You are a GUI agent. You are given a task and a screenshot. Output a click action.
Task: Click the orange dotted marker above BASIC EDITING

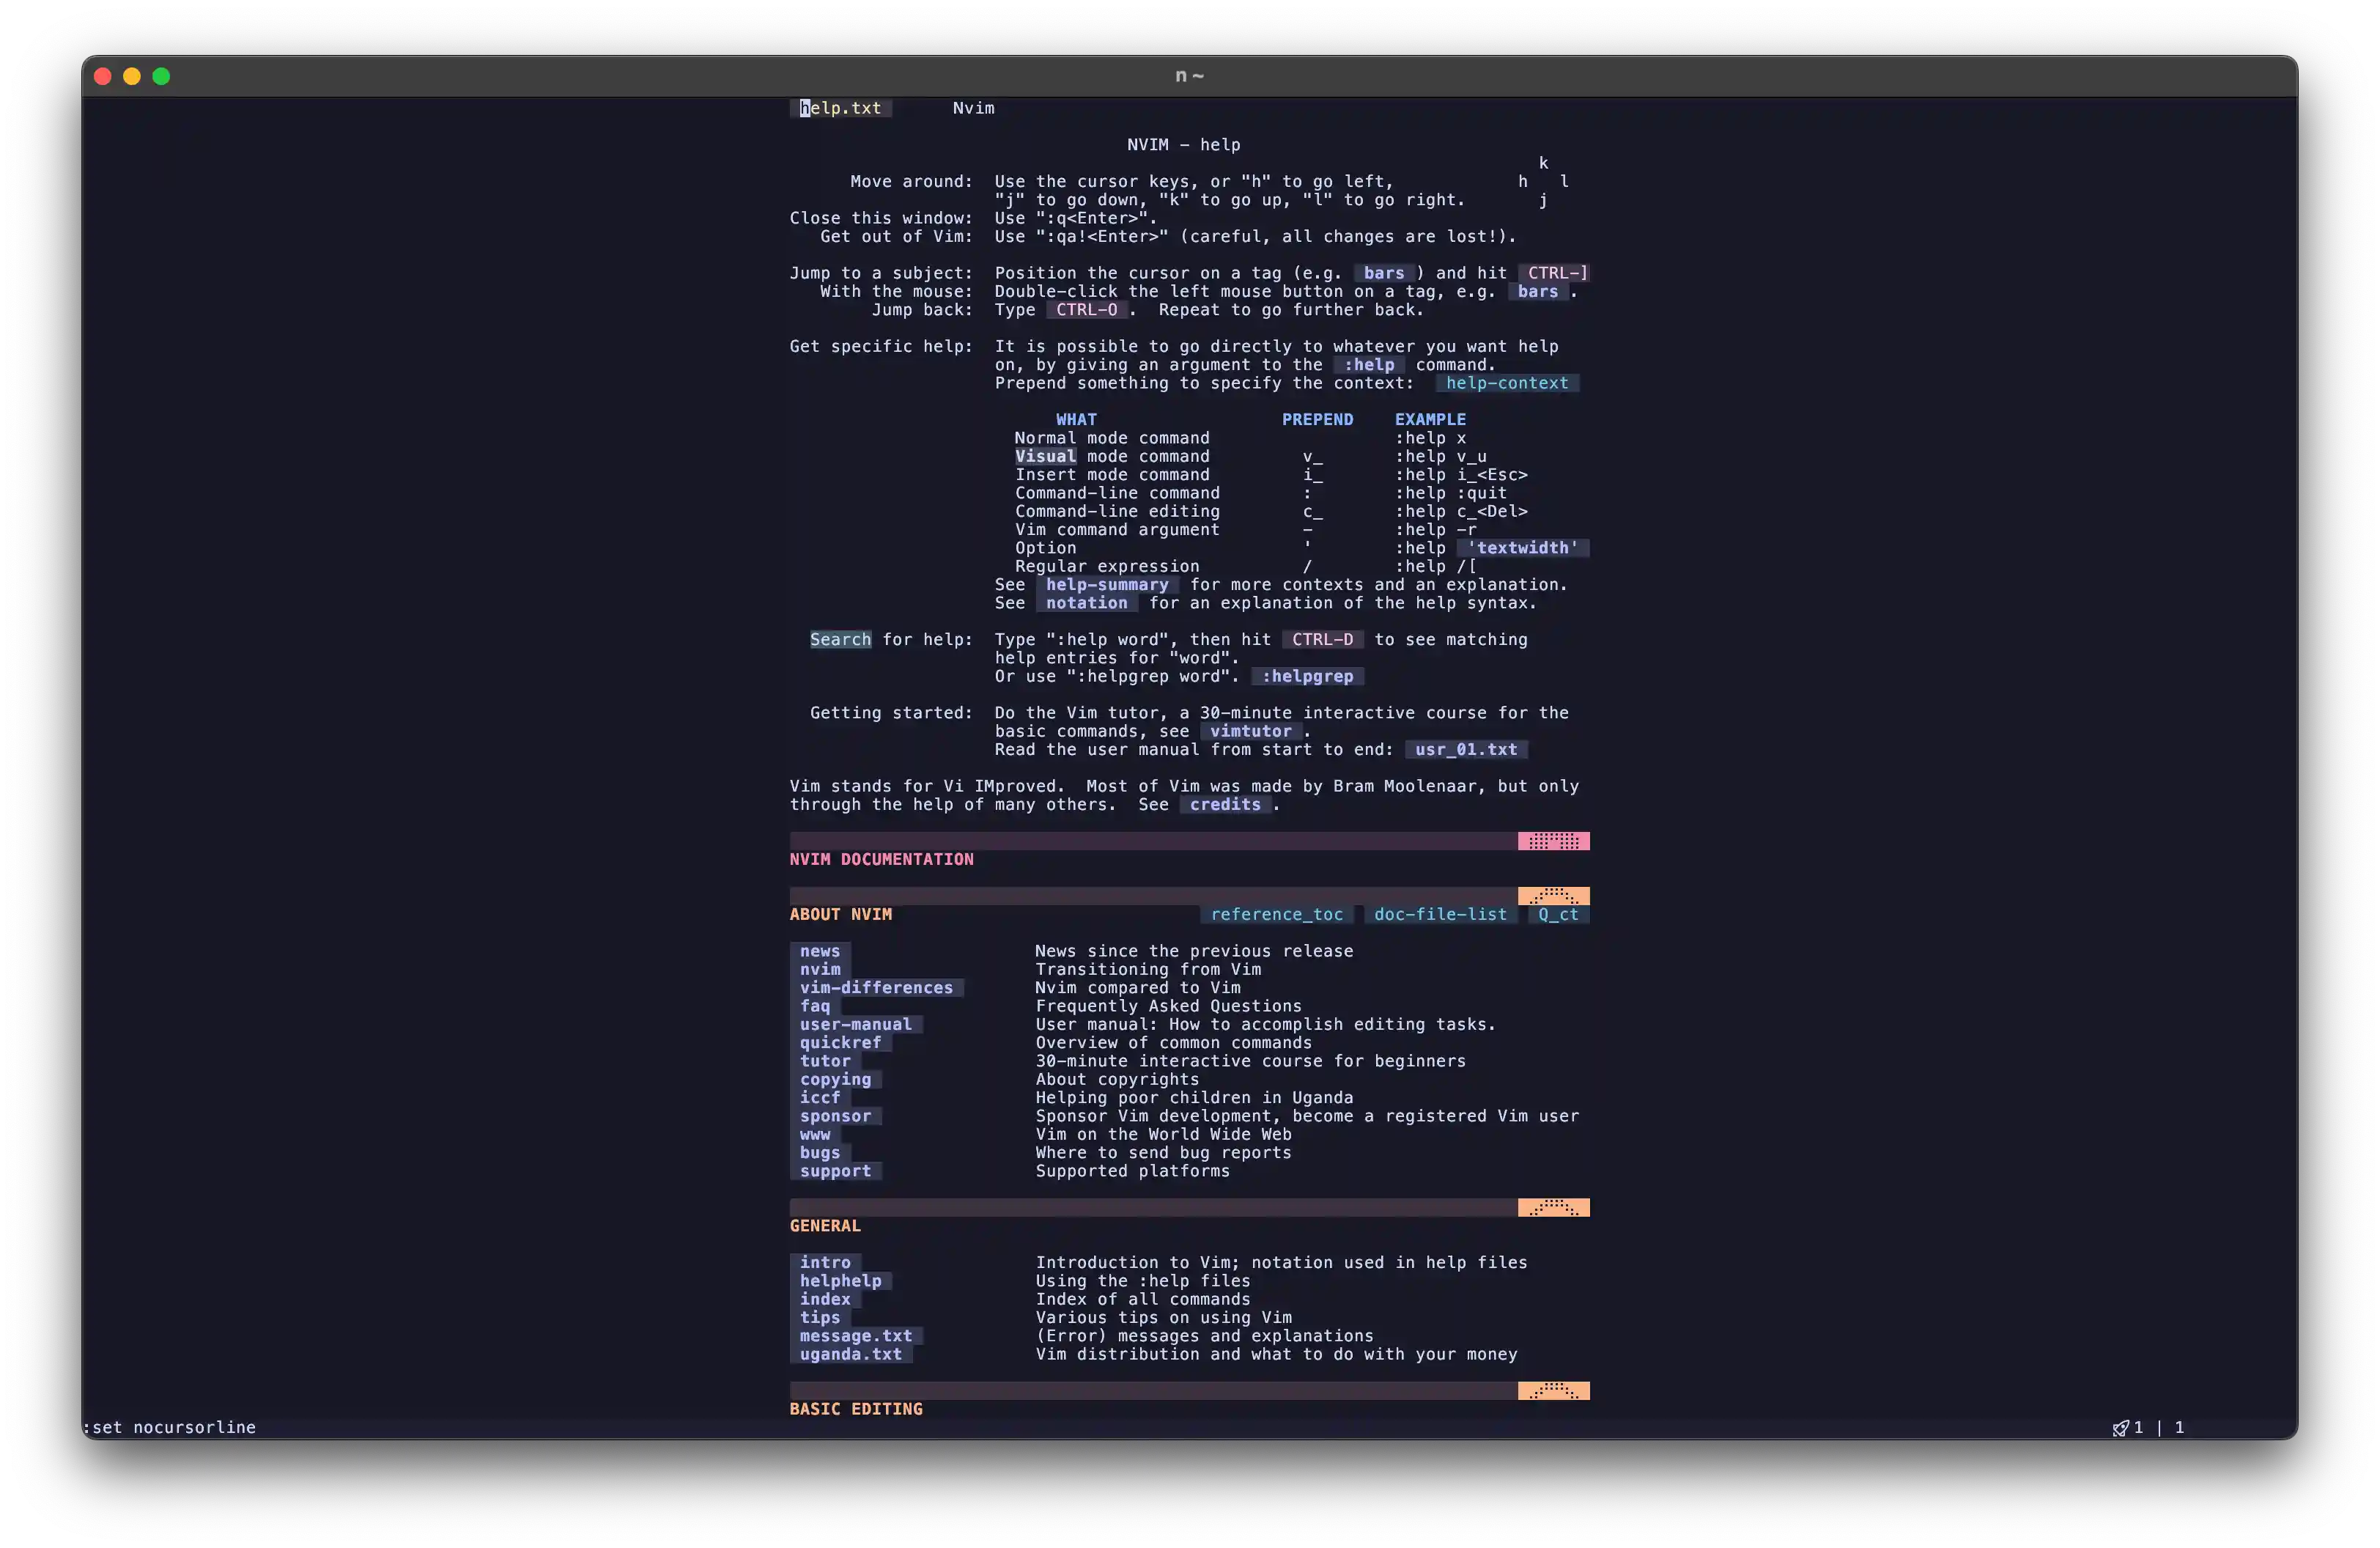1553,1391
